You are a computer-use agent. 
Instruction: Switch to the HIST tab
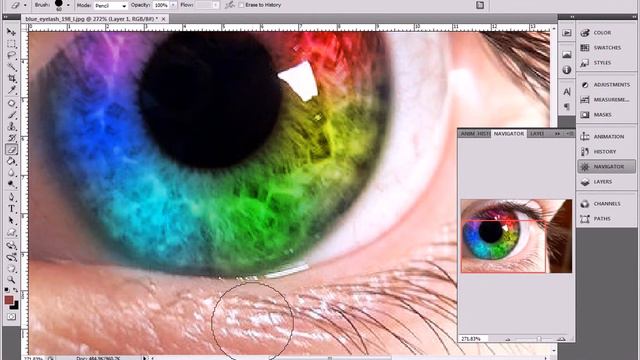point(483,133)
